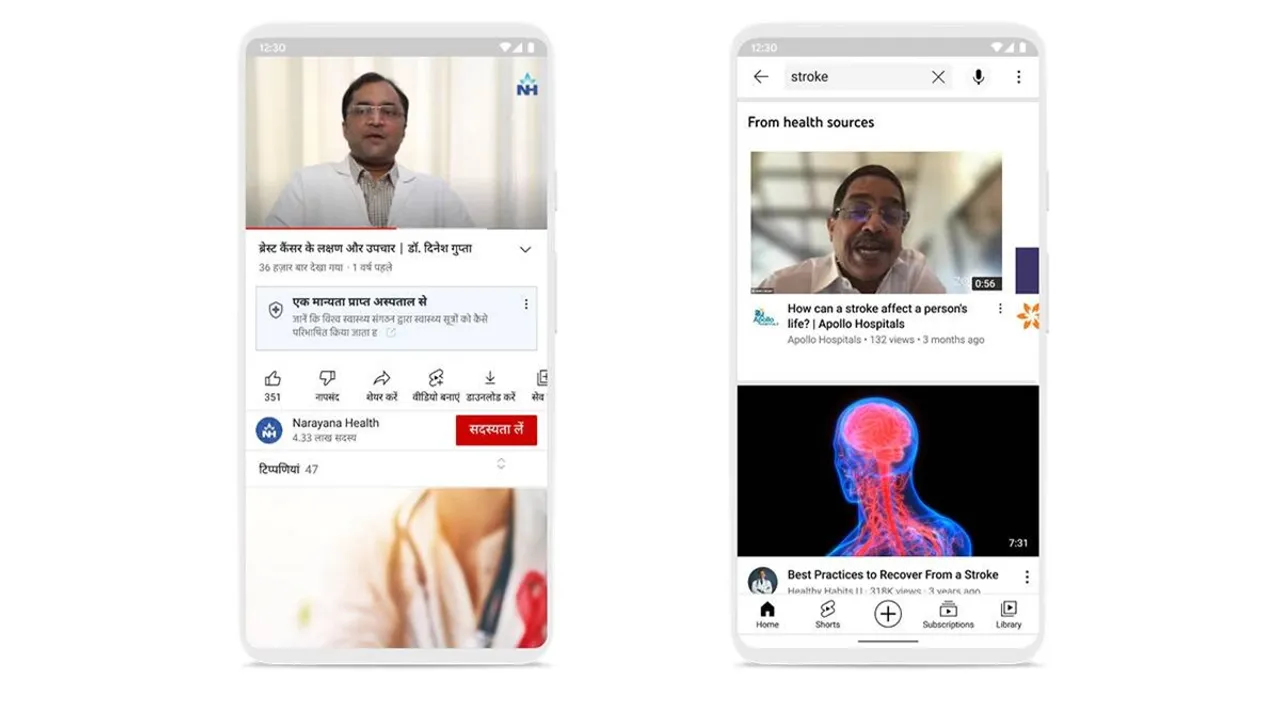The image size is (1280, 720).
Task: Open options for Best Practices stroke video
Action: (1026, 577)
